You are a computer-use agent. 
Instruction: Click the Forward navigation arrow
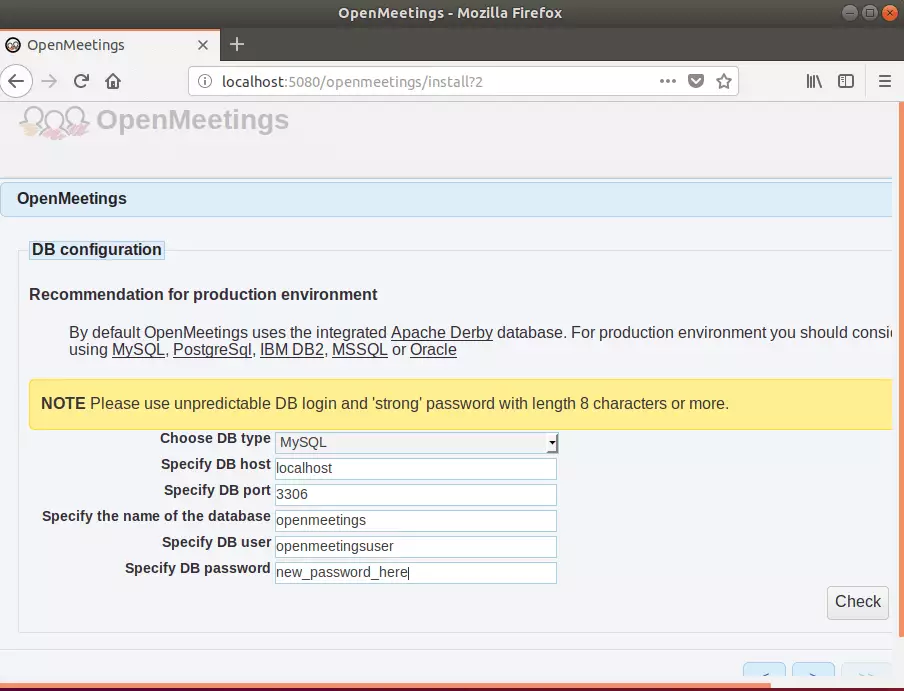tap(50, 81)
